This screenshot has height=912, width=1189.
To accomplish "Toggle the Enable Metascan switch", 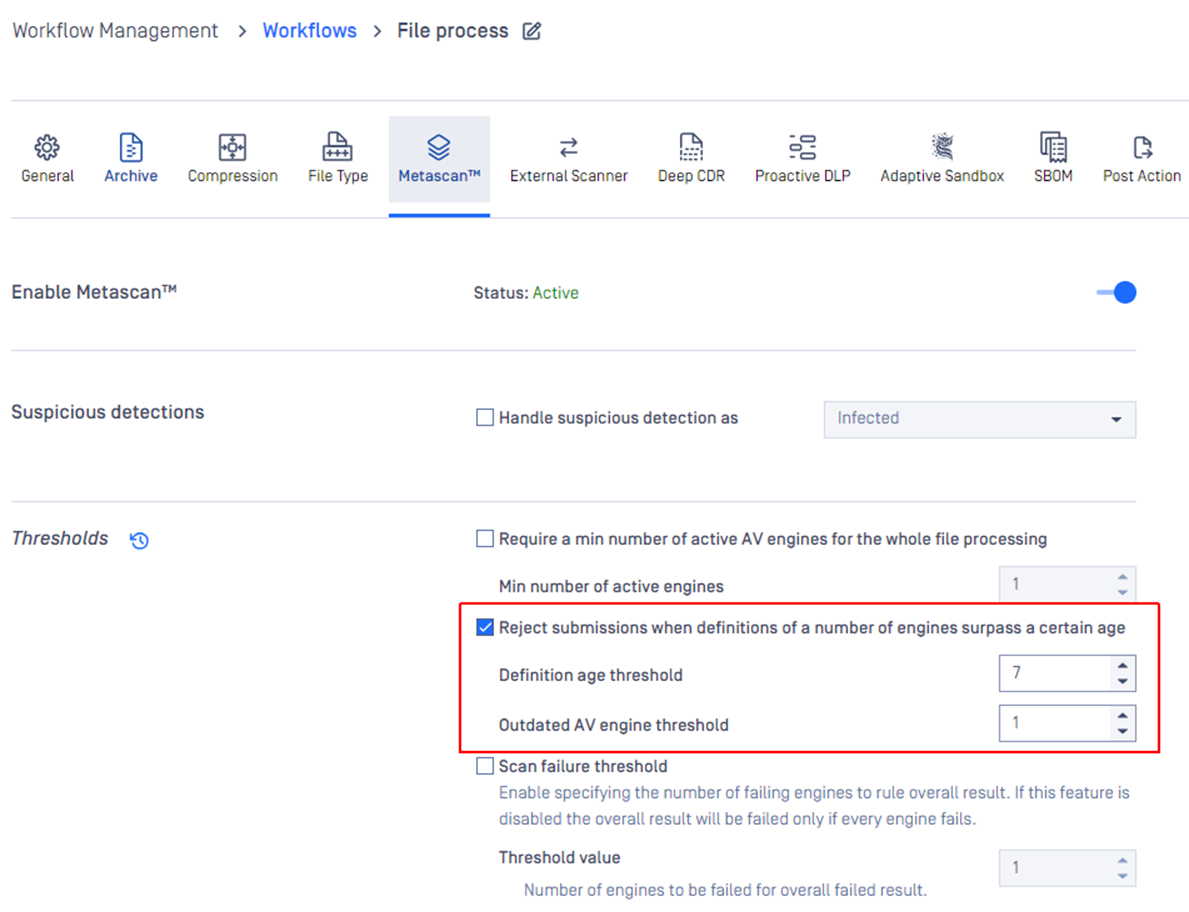I will pyautogui.click(x=1116, y=293).
